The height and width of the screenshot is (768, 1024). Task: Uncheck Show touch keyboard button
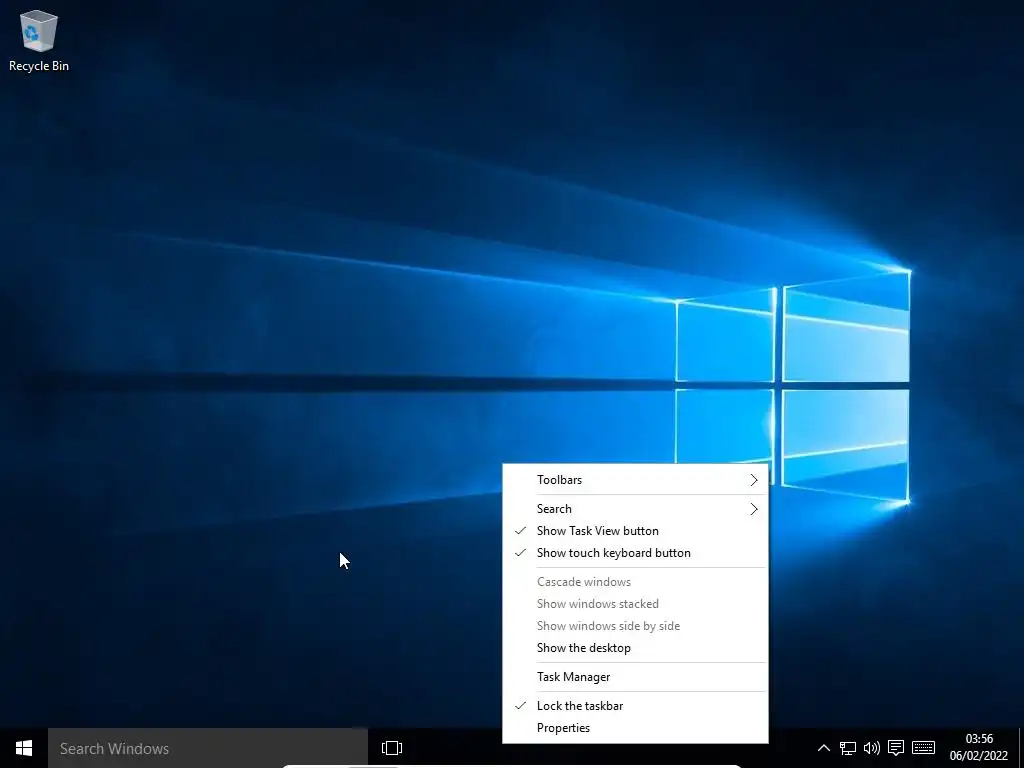pyautogui.click(x=635, y=553)
